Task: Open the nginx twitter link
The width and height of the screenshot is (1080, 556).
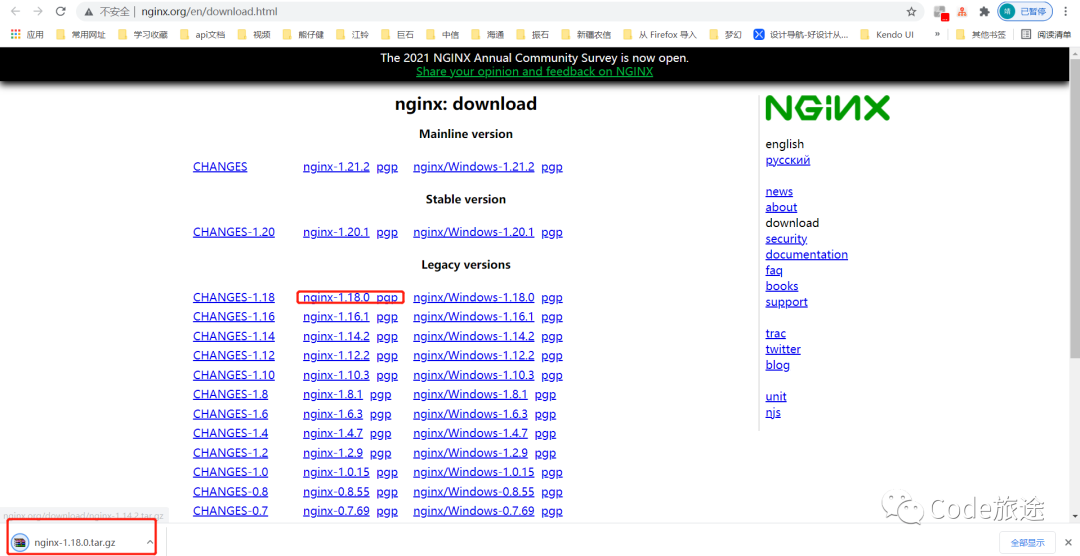Action: pos(783,349)
